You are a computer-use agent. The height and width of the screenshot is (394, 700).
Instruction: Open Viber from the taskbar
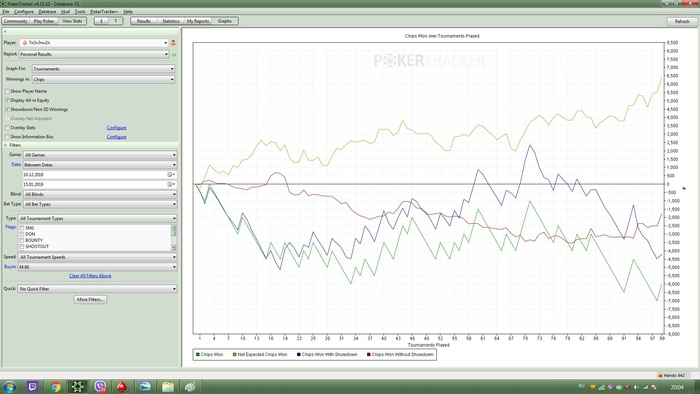(x=100, y=386)
